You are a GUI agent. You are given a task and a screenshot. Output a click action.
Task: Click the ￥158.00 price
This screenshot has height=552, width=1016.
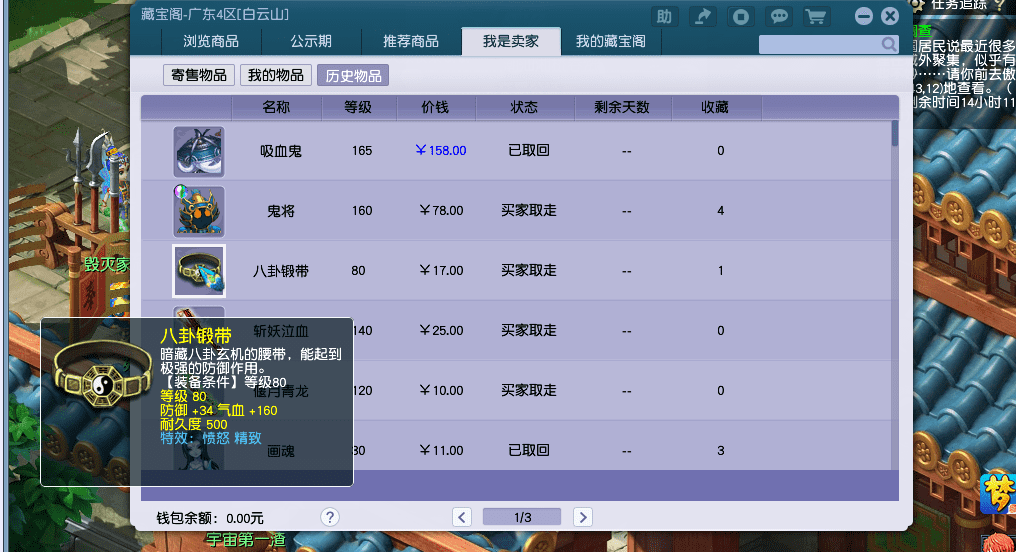tap(441, 151)
